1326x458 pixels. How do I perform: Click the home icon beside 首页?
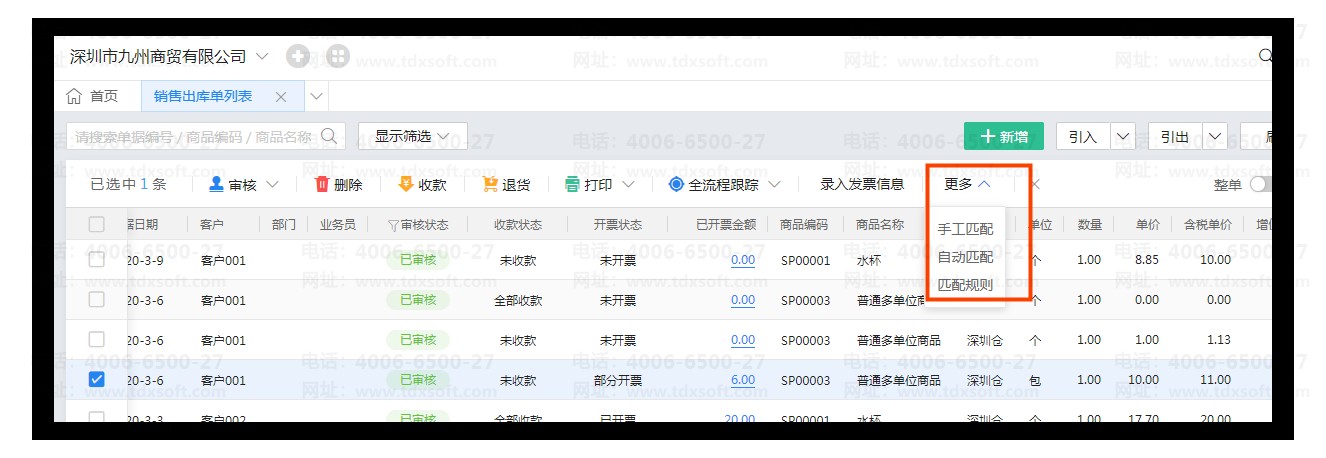pyautogui.click(x=73, y=97)
